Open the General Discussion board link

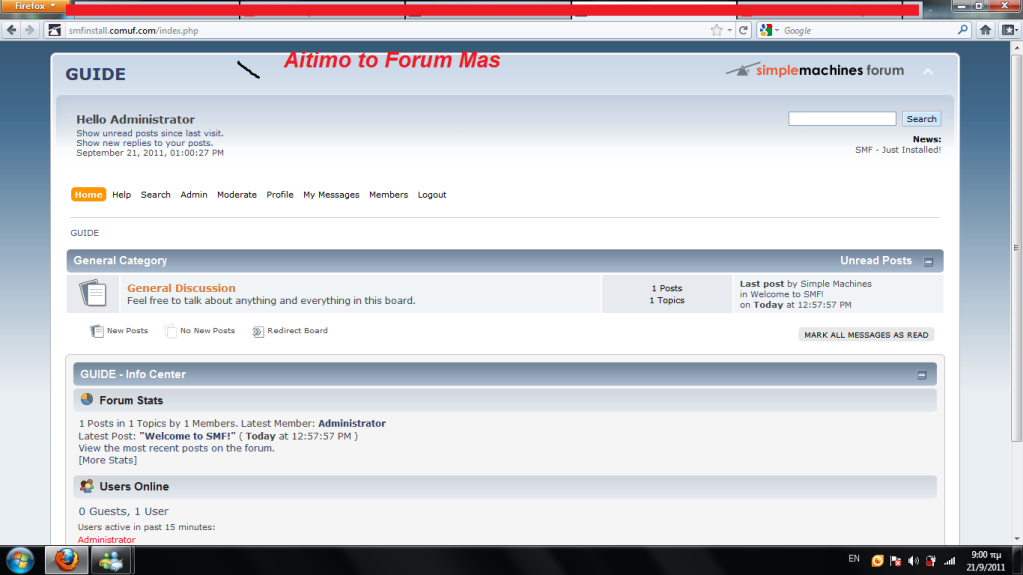click(181, 288)
